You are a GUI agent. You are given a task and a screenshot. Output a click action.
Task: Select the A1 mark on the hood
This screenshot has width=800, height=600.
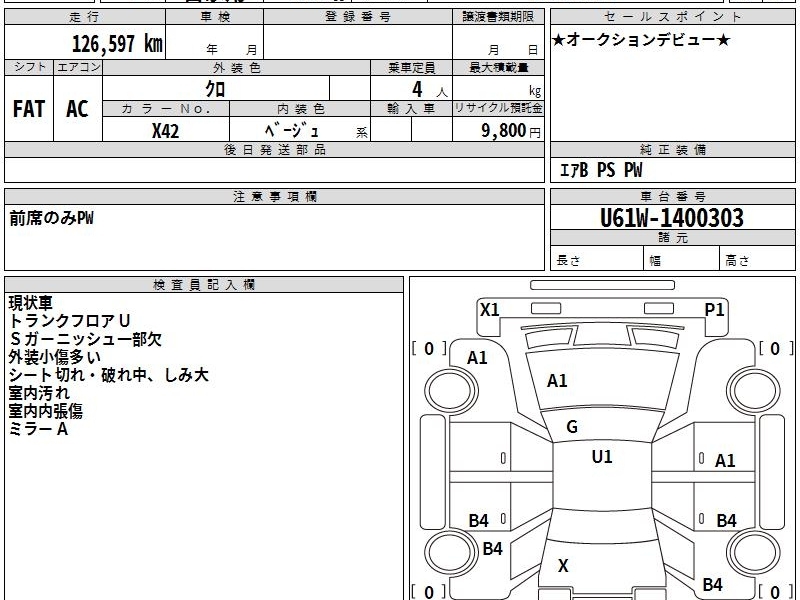click(x=557, y=381)
